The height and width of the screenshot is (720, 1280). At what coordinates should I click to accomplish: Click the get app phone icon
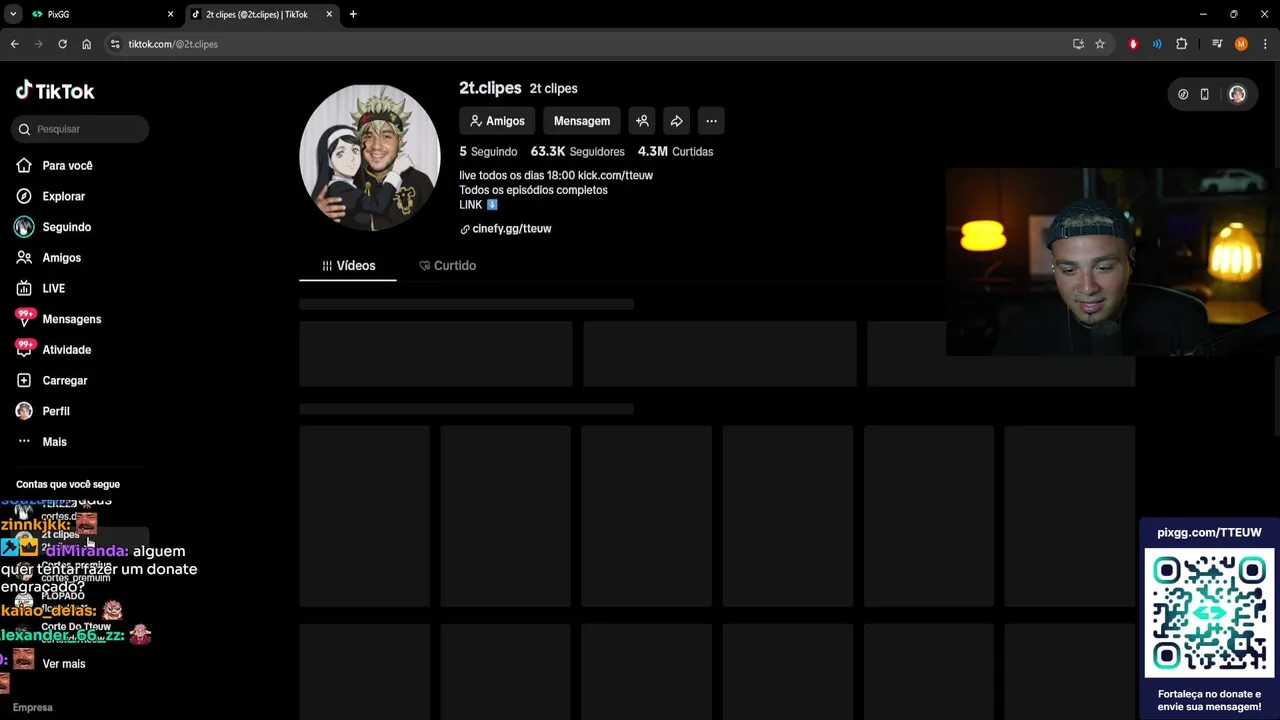click(x=1204, y=94)
